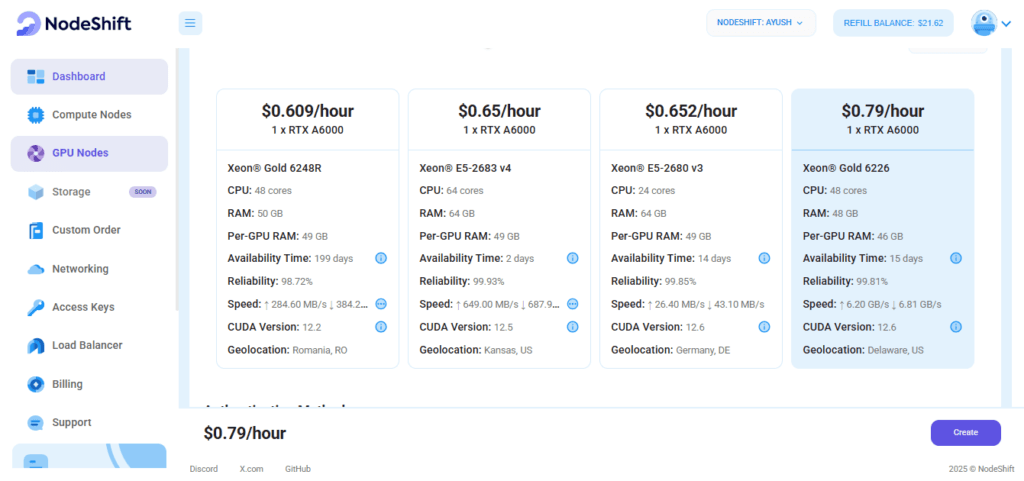Click the Kansas, US geolocation value
The image size is (1024, 481).
[508, 350]
